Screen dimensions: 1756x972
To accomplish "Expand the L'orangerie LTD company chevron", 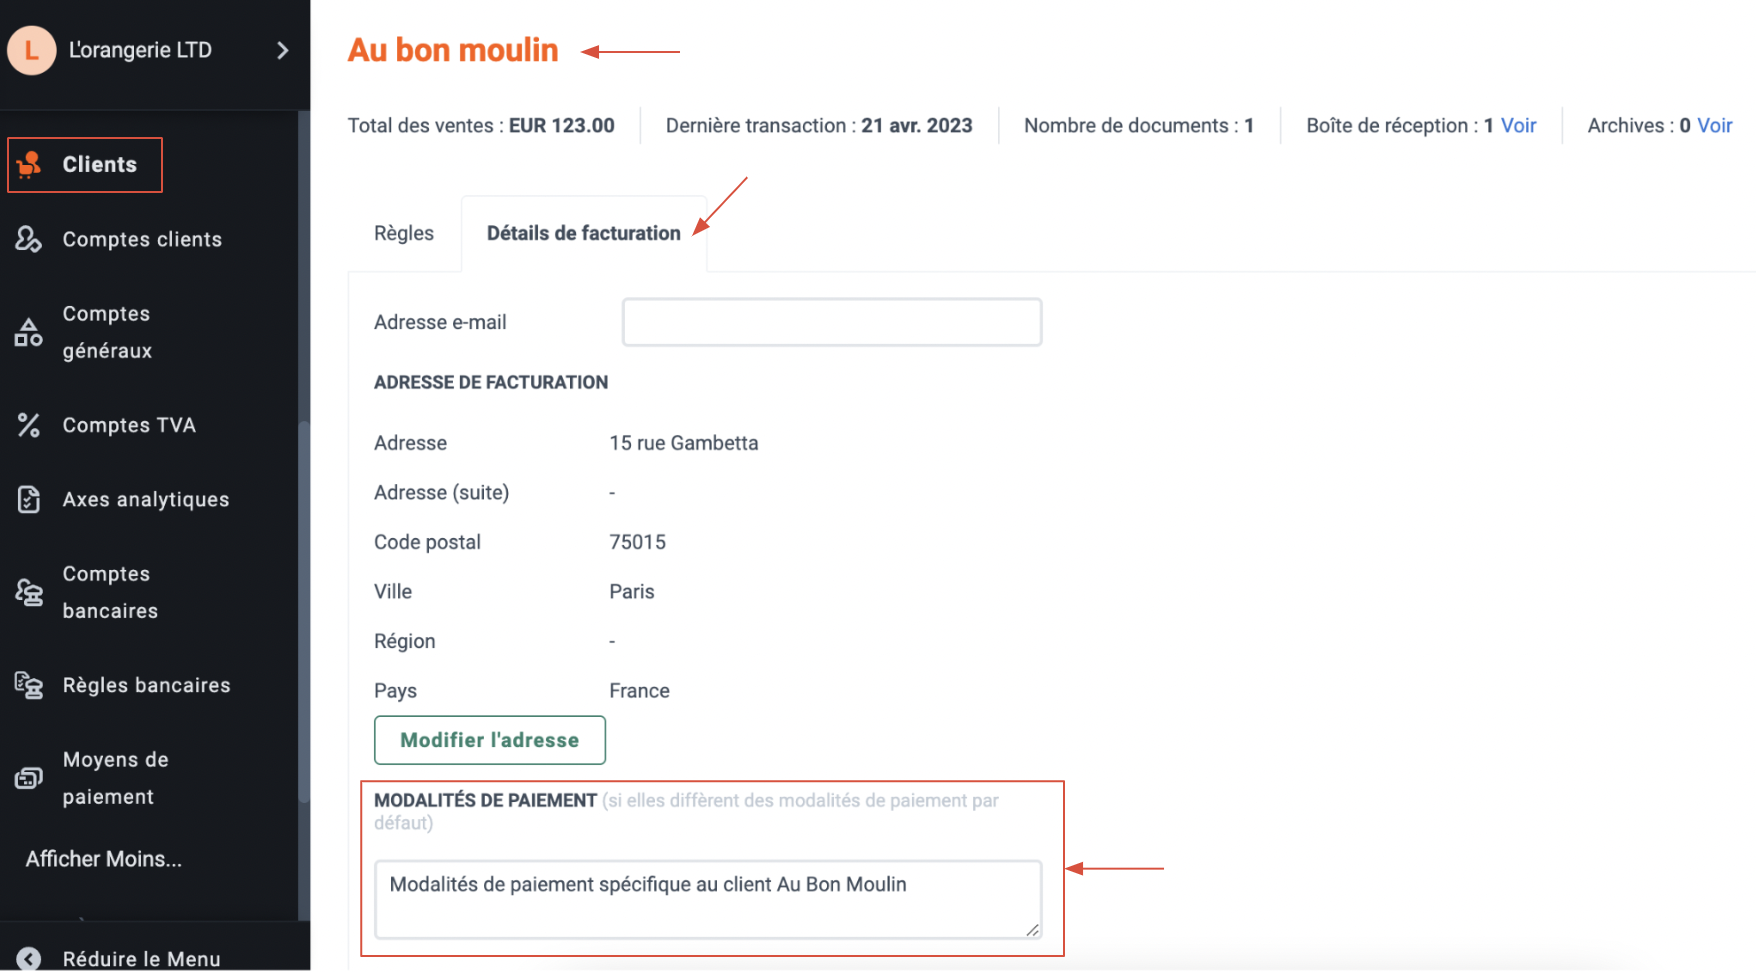I will (283, 50).
